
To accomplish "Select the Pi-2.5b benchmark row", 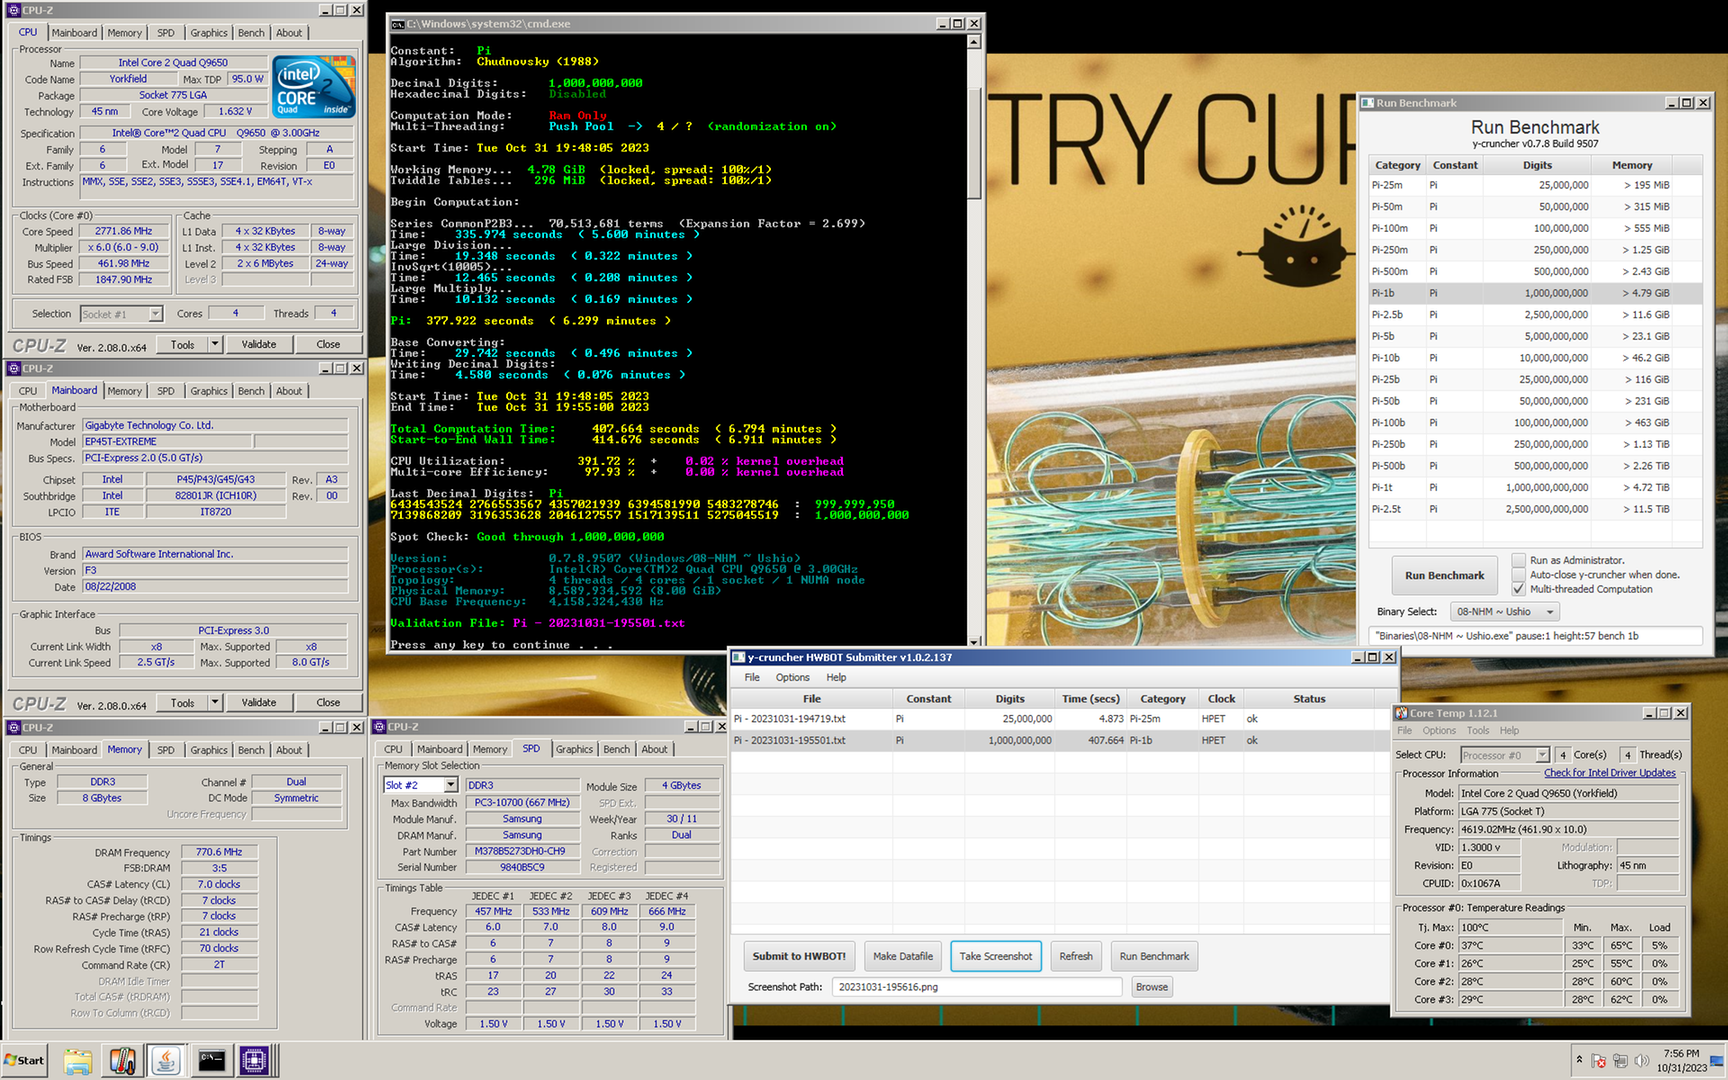I will 1535,315.
